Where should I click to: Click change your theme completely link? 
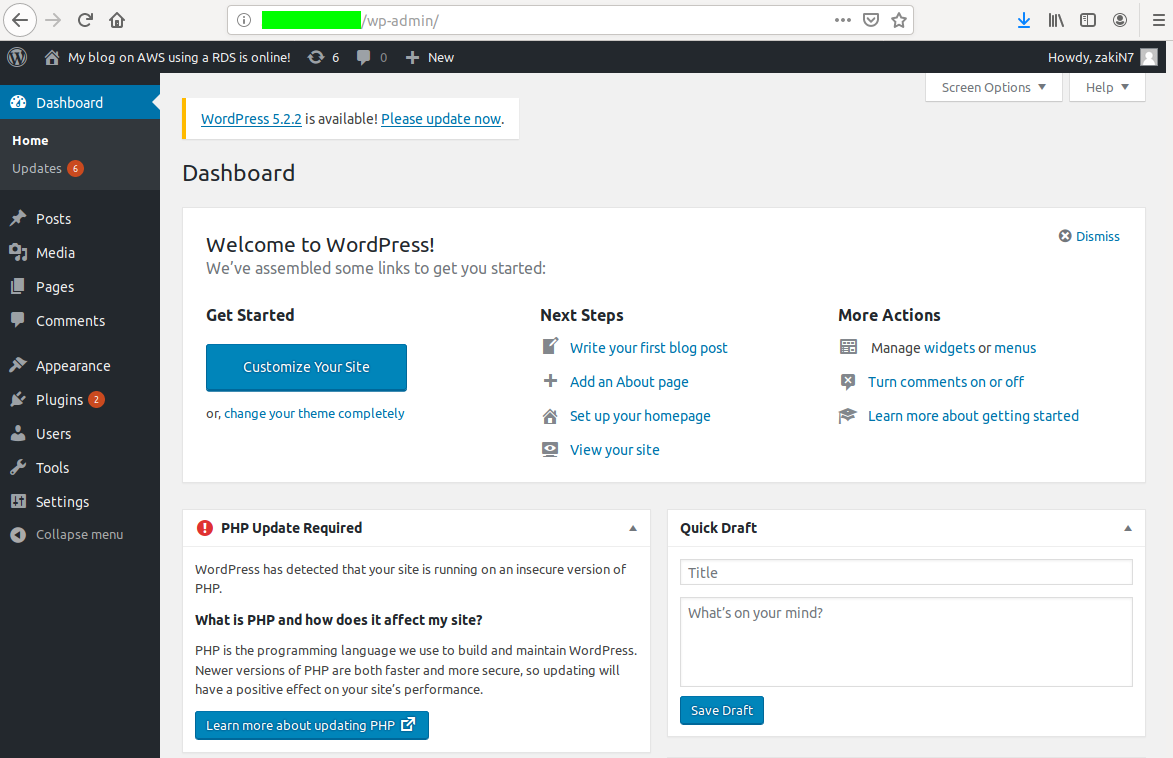click(x=314, y=414)
